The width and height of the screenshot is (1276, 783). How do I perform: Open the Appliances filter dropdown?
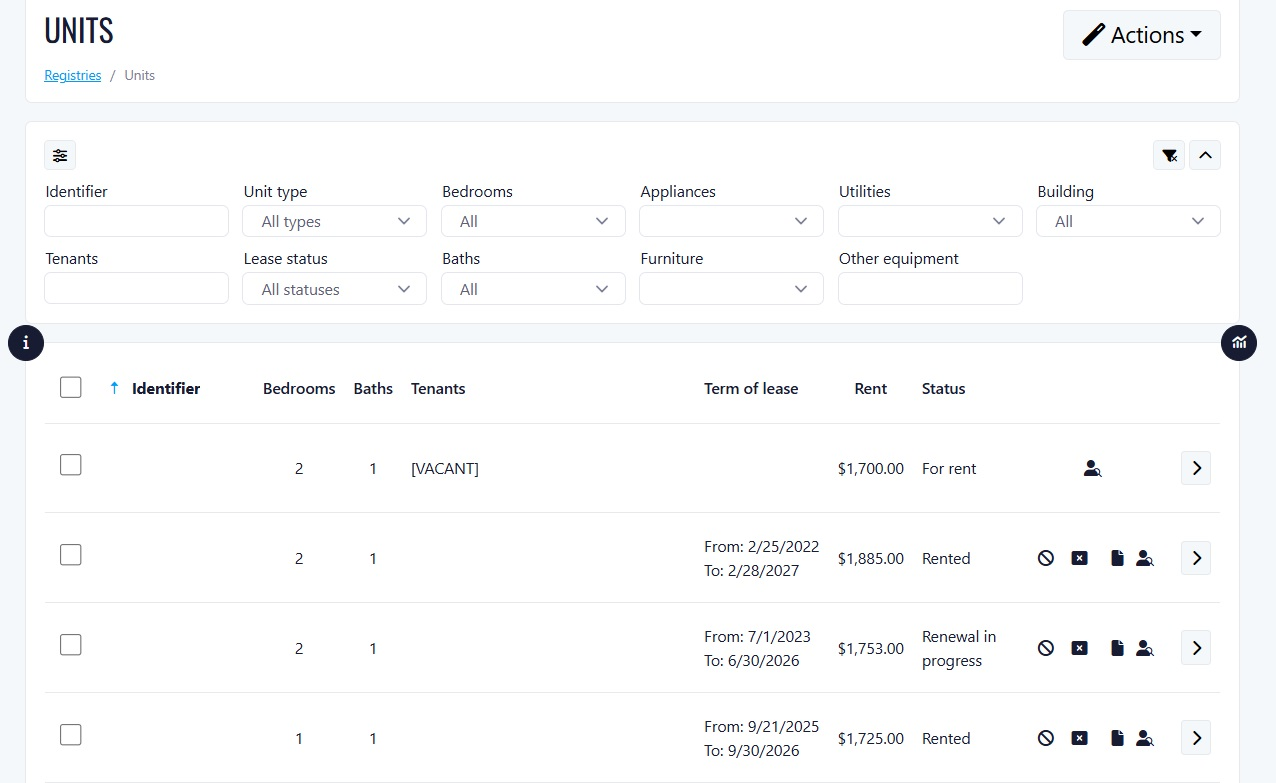(731, 221)
